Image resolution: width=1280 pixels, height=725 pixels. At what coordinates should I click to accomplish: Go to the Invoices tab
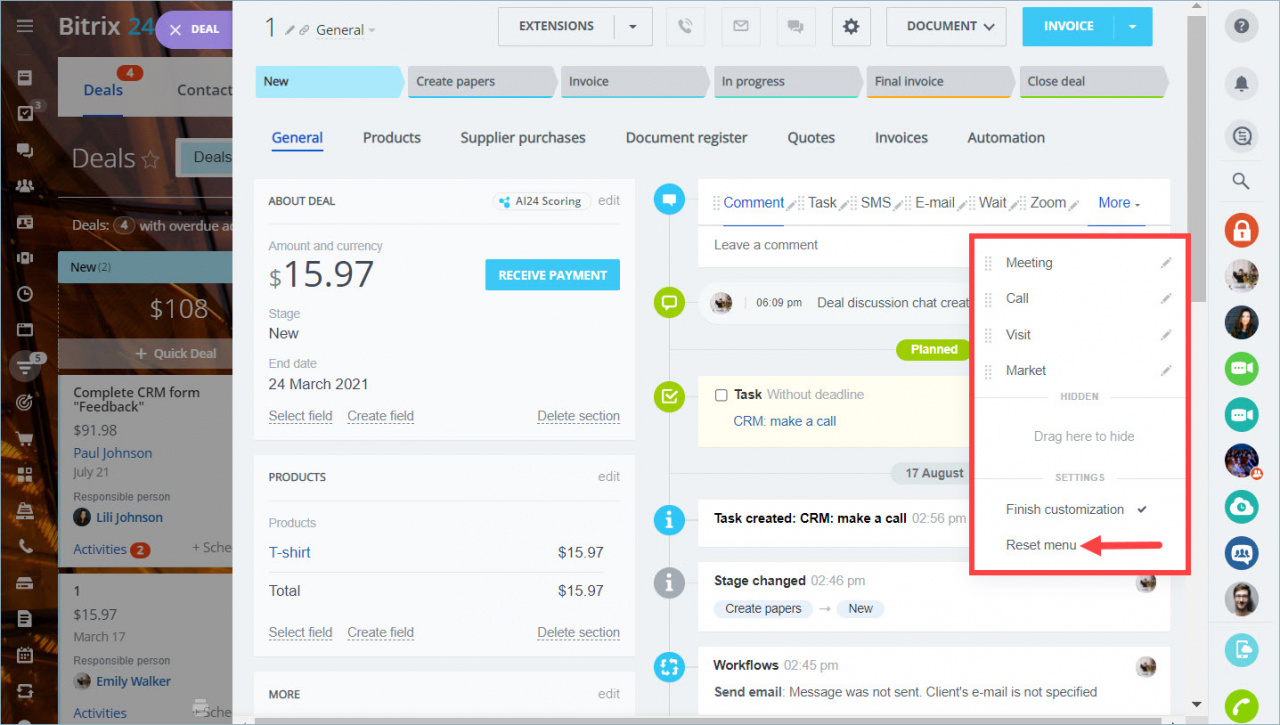tap(901, 138)
